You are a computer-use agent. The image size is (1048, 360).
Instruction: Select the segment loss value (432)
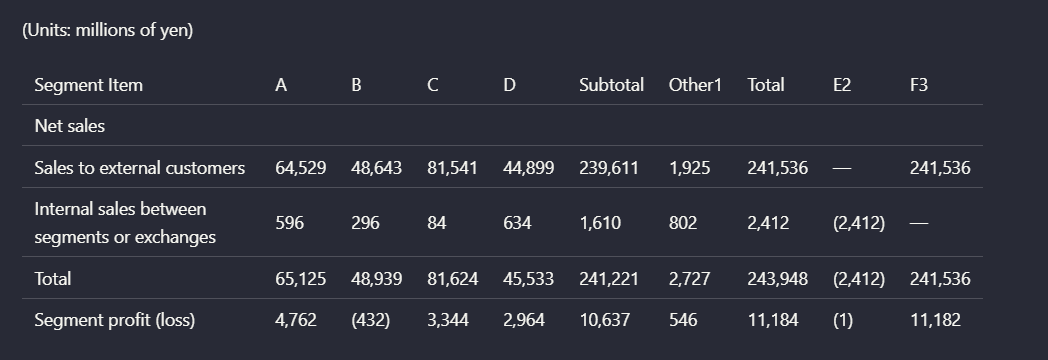[x=370, y=320]
